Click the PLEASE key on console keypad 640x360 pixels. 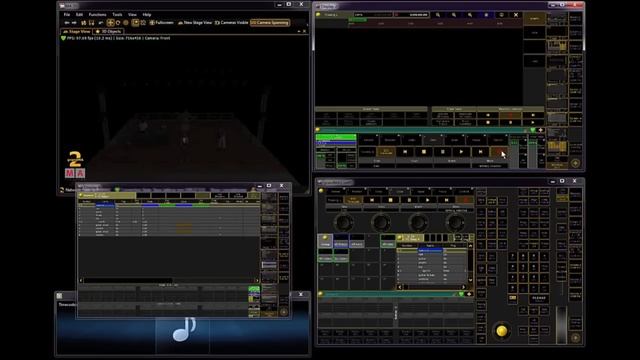pos(539,298)
